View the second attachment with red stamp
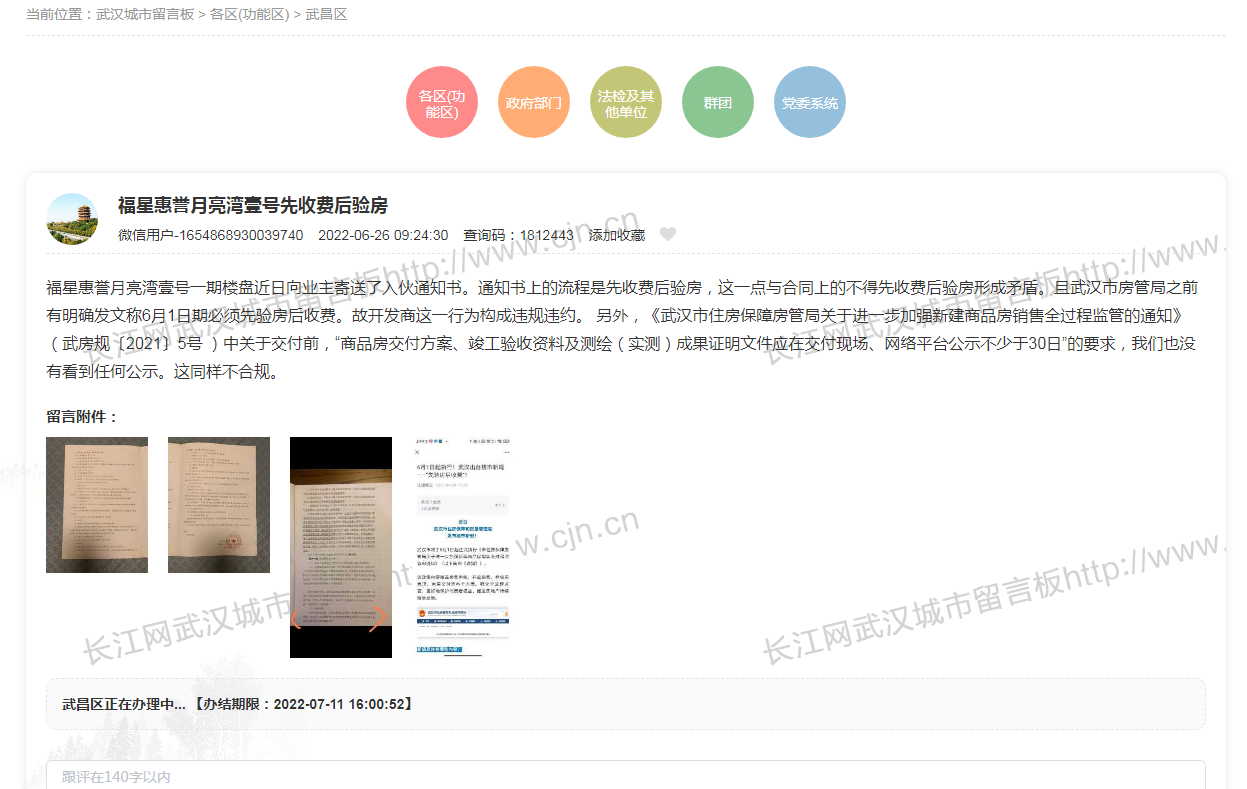 (219, 505)
